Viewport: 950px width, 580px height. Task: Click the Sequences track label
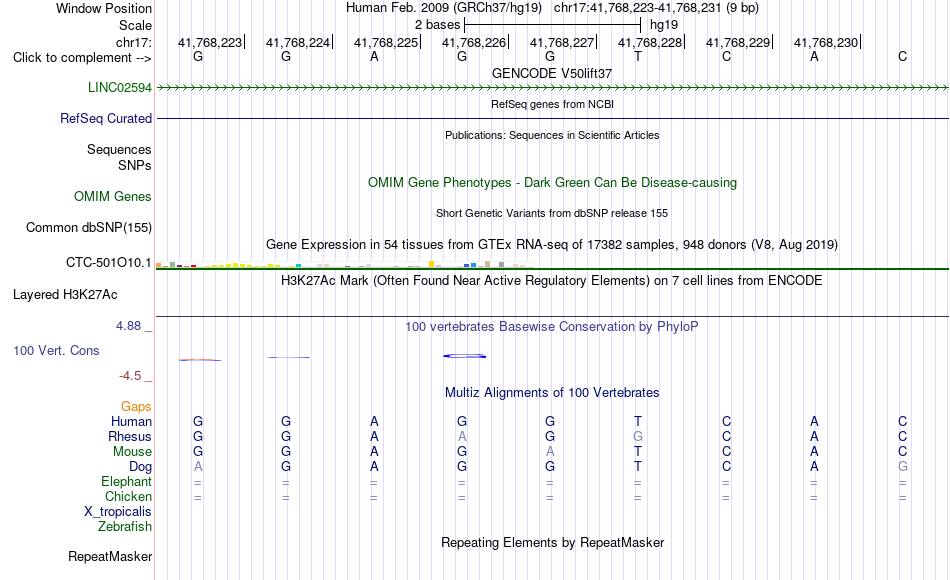tap(119, 149)
